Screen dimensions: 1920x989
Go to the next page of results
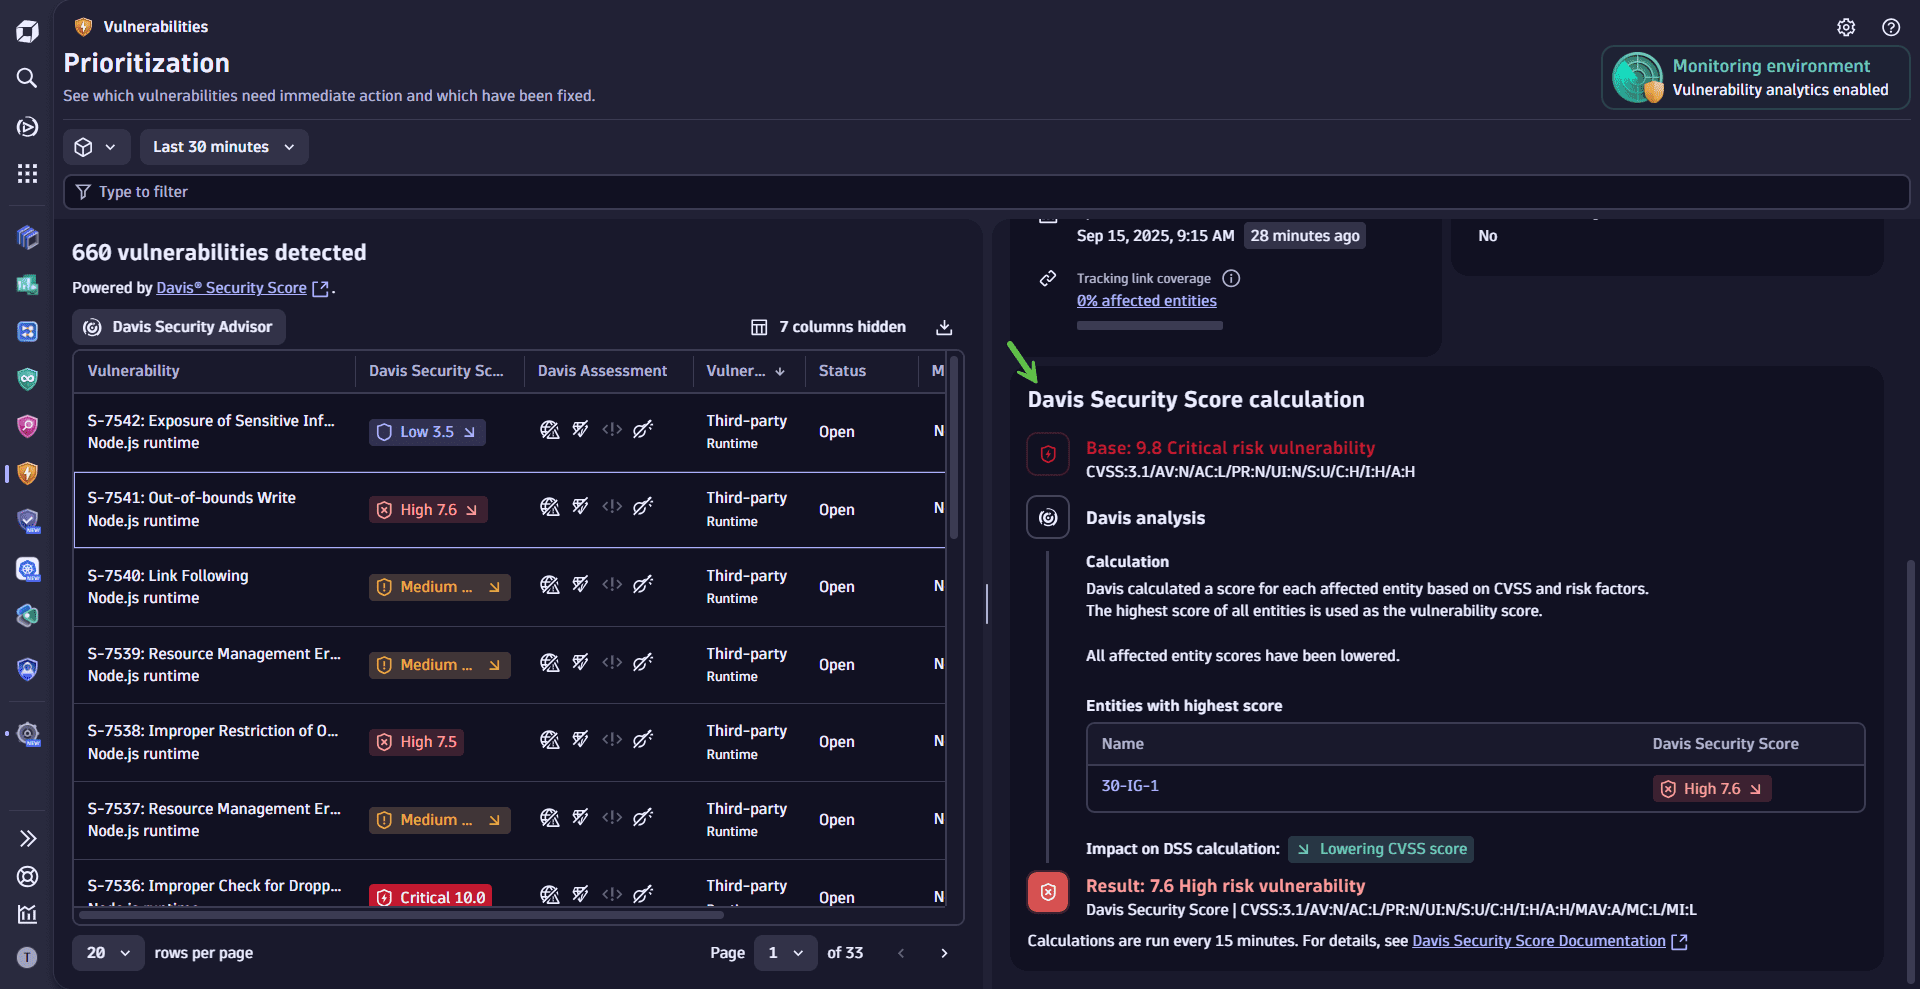coord(943,953)
